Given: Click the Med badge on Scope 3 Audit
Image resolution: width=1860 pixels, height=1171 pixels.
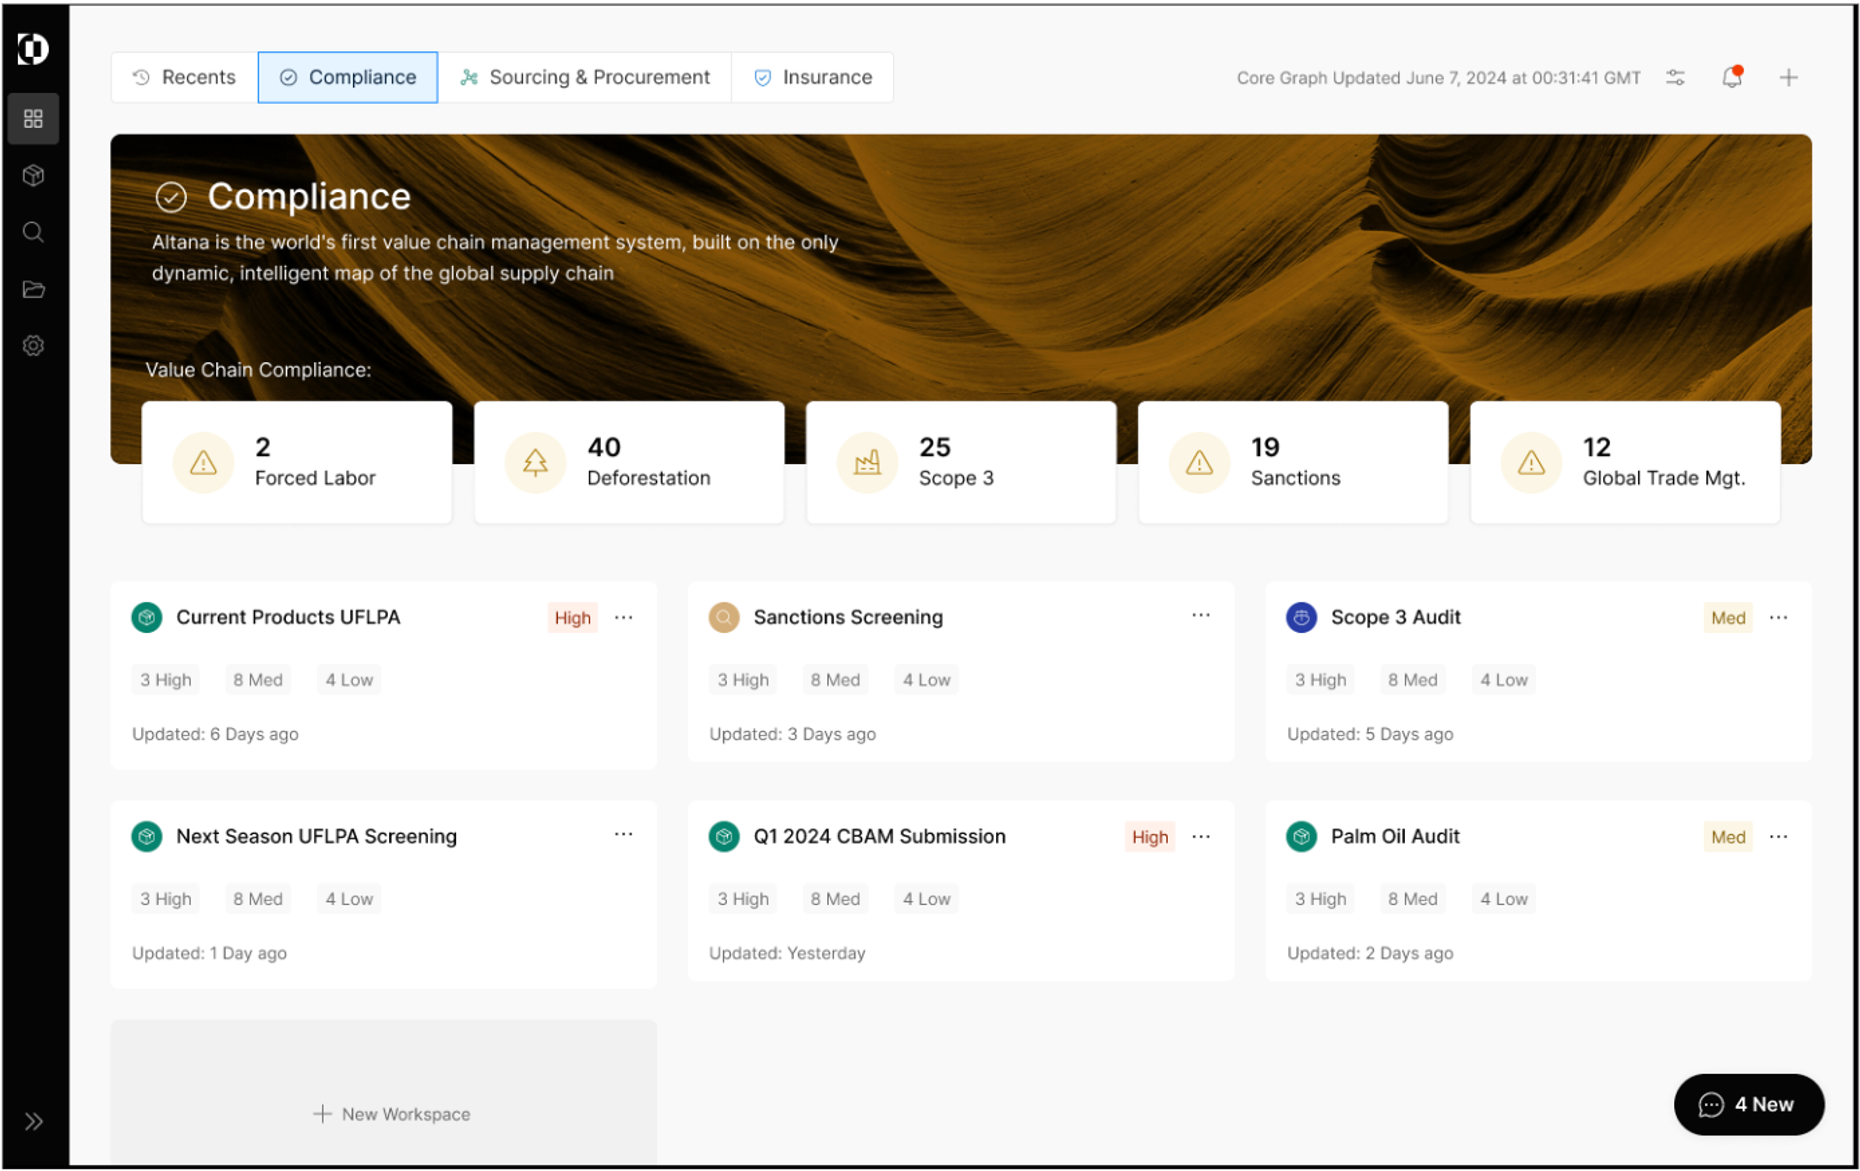Looking at the screenshot, I should click(x=1728, y=618).
